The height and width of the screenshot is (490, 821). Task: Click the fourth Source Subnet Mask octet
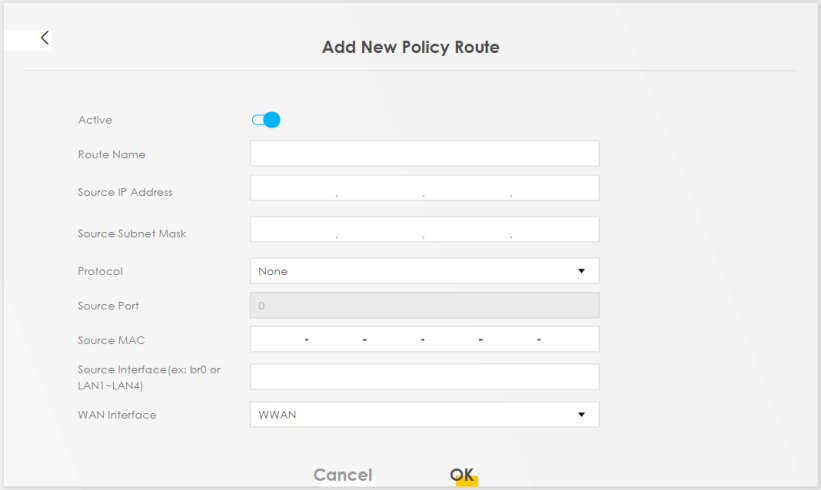coord(555,230)
